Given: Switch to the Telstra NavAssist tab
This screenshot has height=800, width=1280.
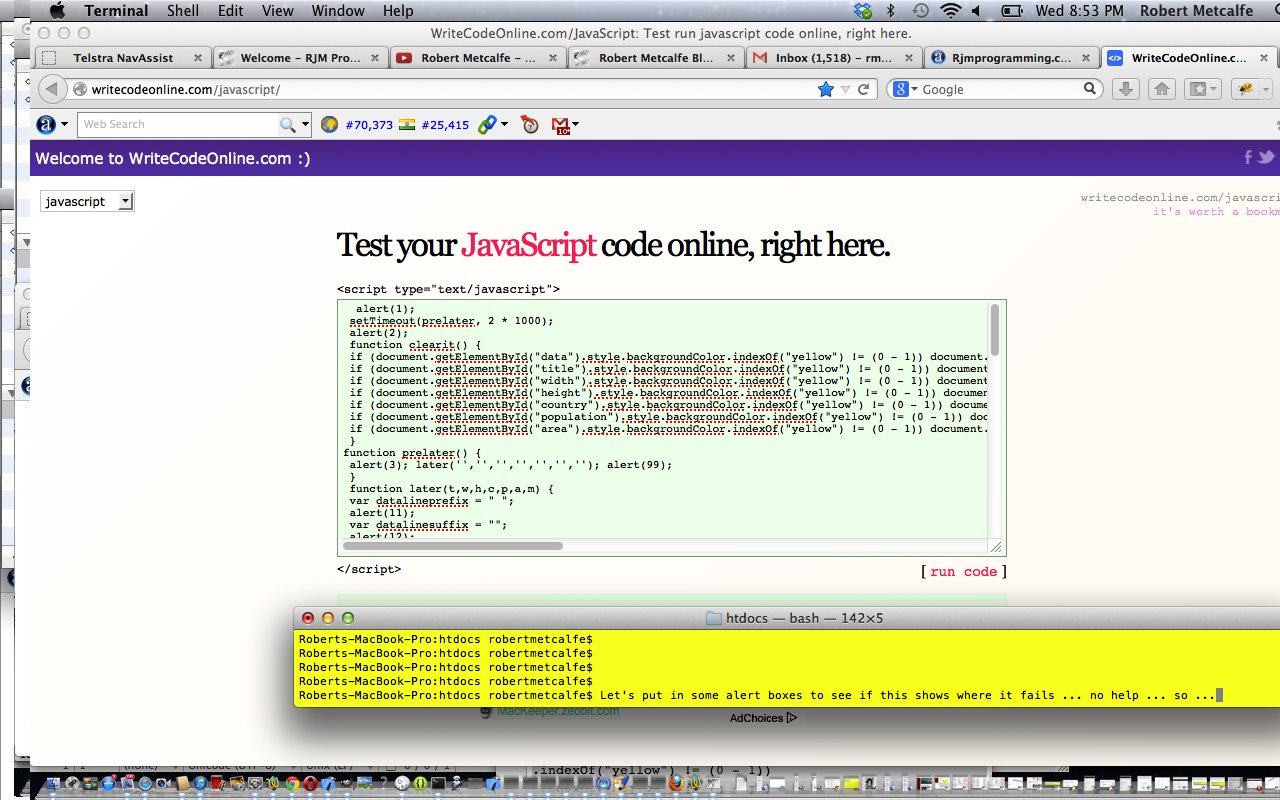Looking at the screenshot, I should click(123, 58).
